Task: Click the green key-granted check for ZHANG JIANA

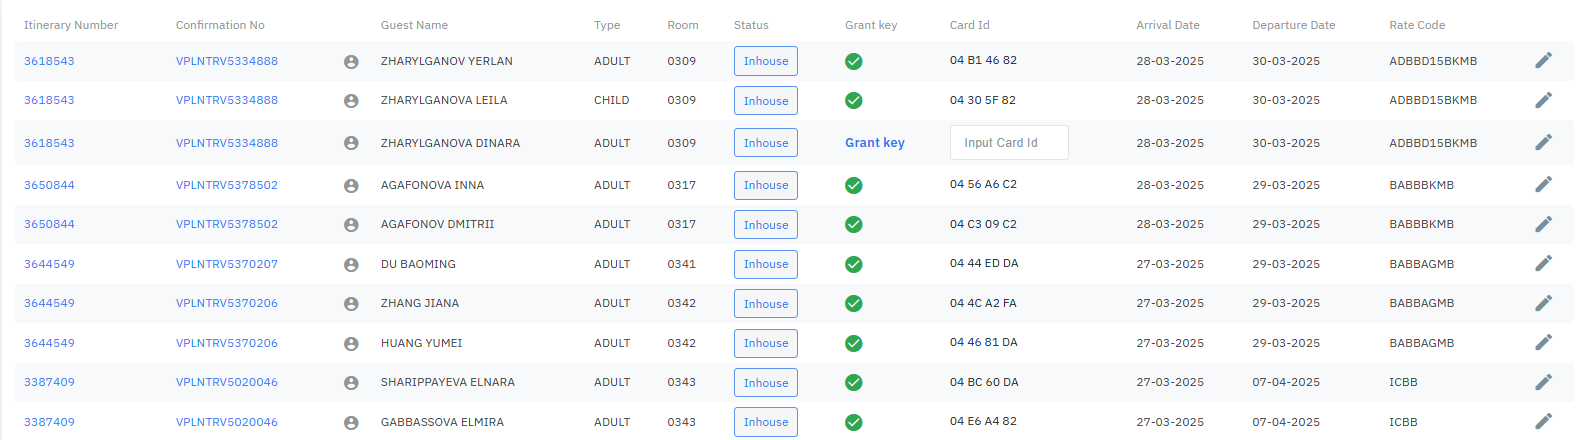Action: click(853, 304)
